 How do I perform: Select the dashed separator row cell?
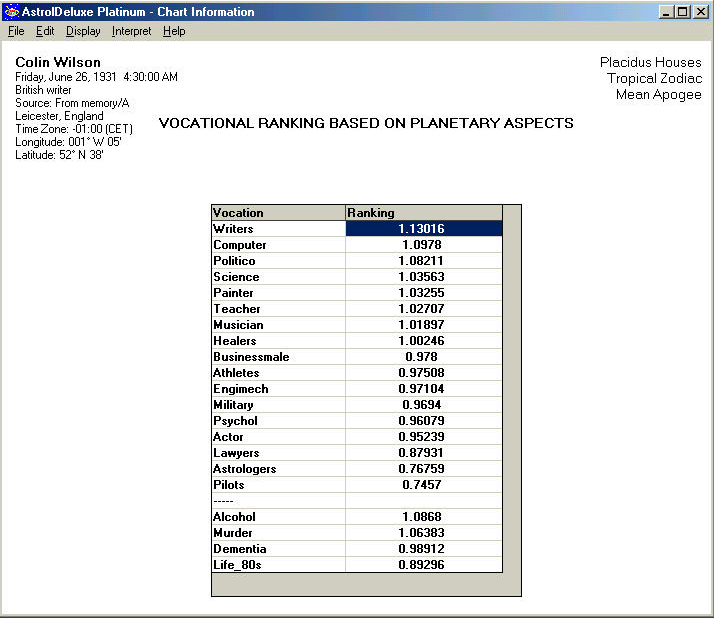click(279, 501)
